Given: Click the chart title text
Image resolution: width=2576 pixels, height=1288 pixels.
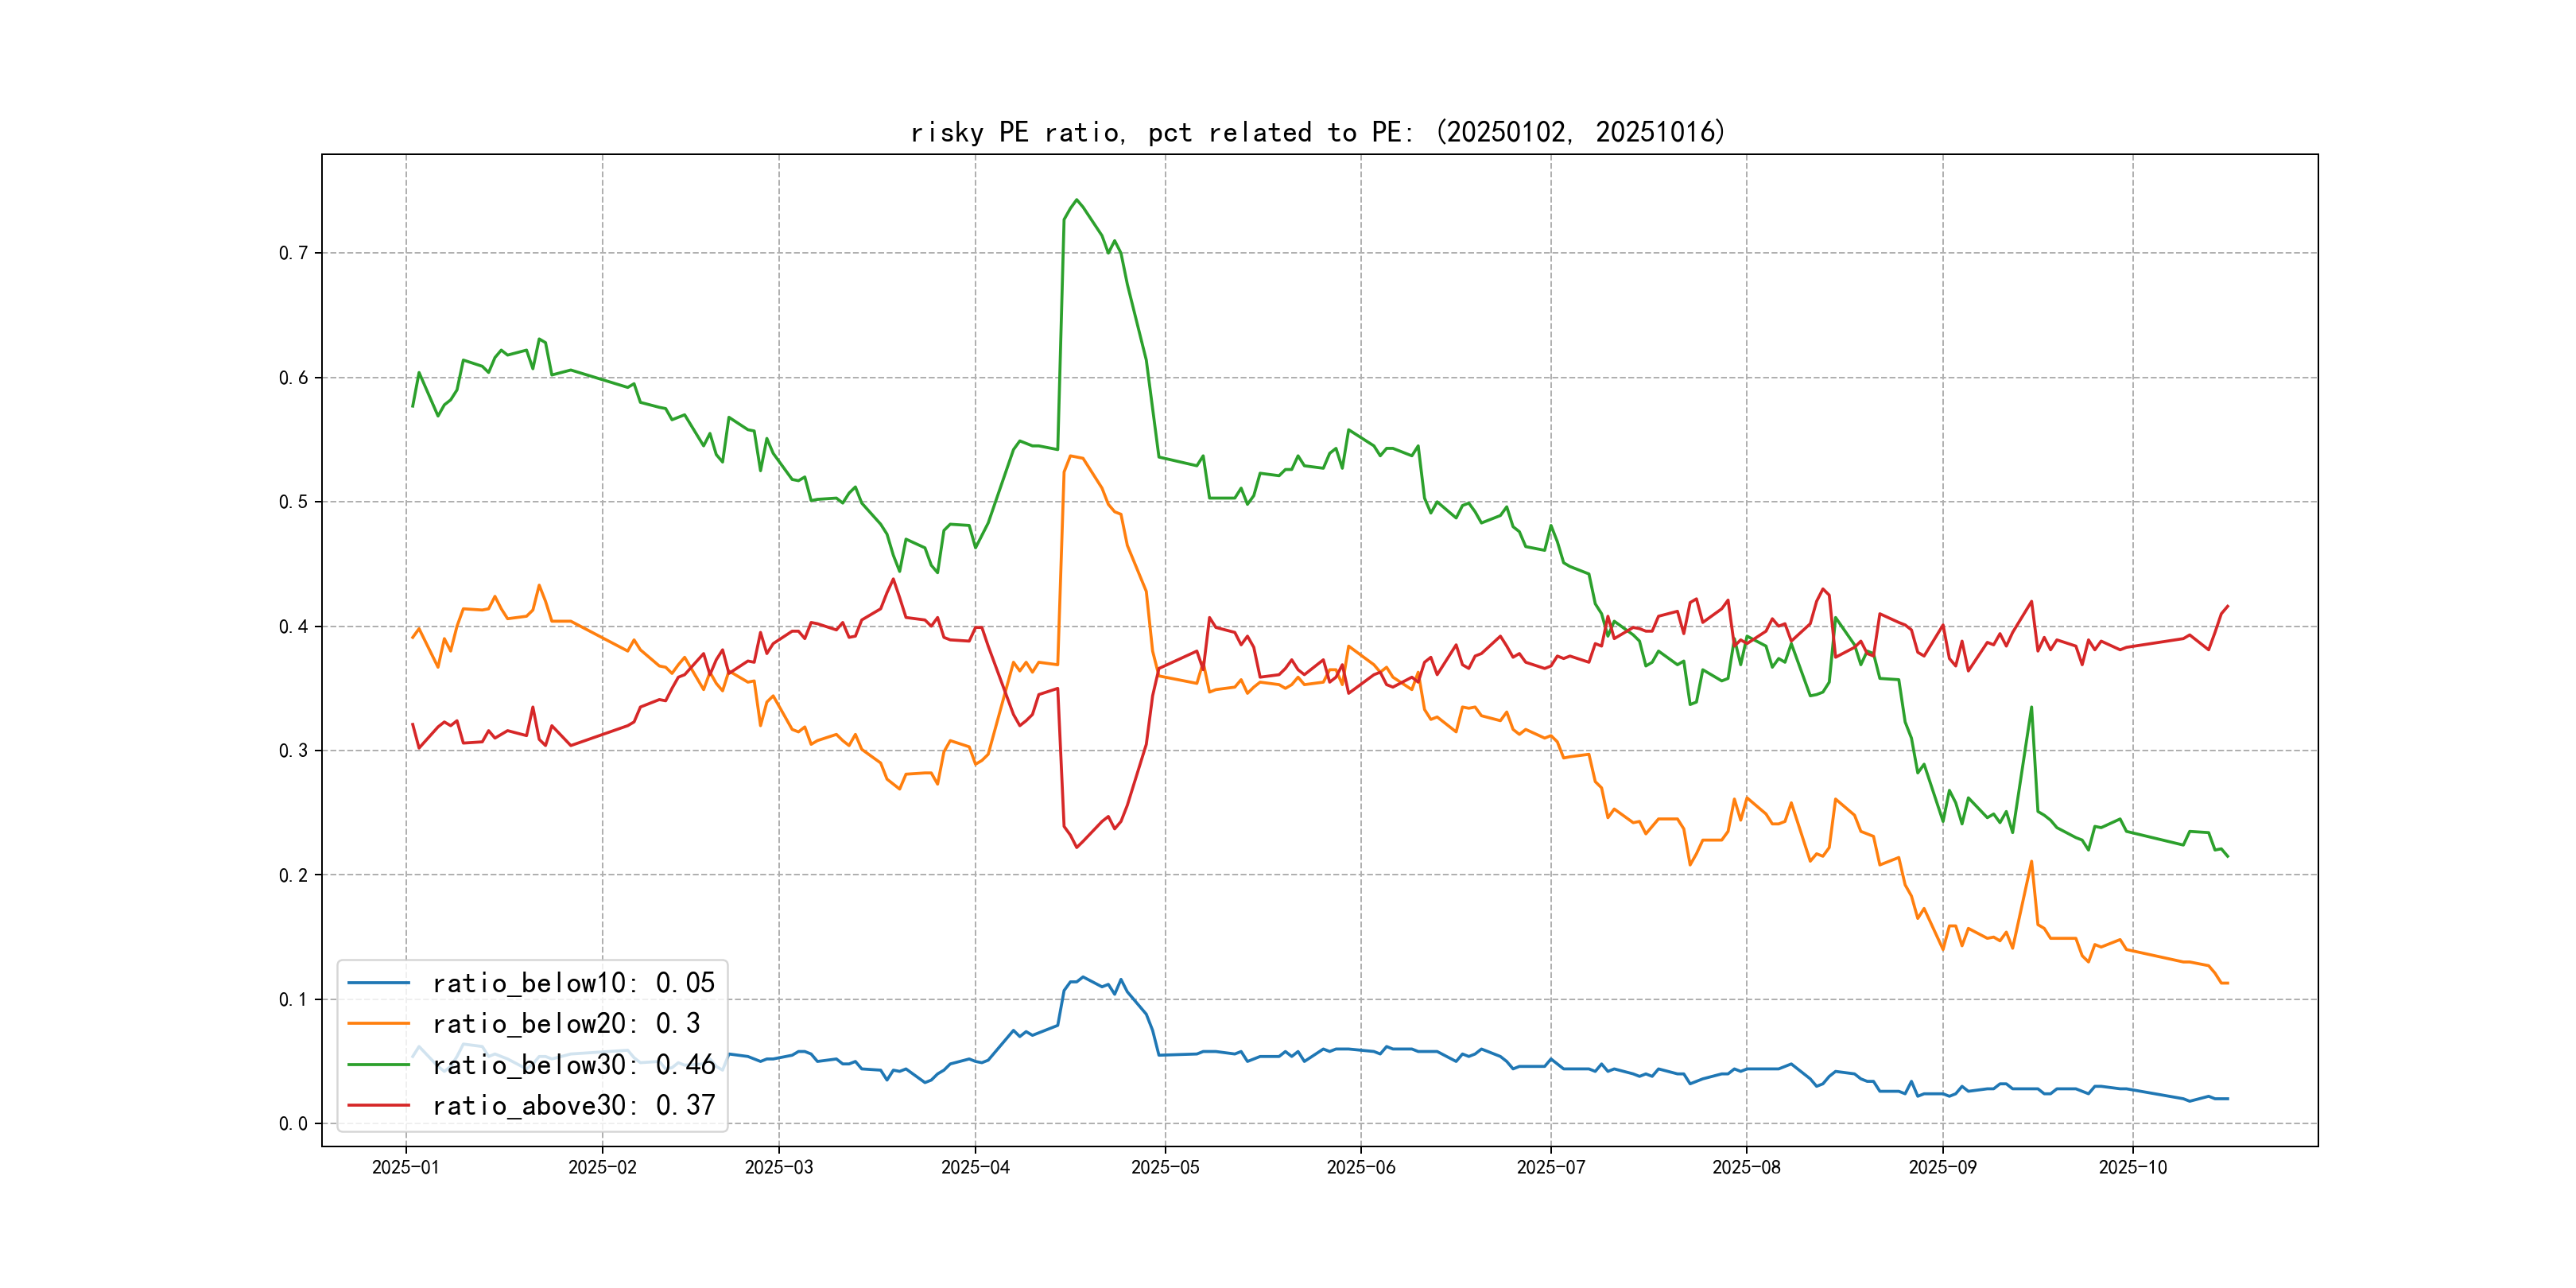Looking at the screenshot, I should [x=1317, y=132].
